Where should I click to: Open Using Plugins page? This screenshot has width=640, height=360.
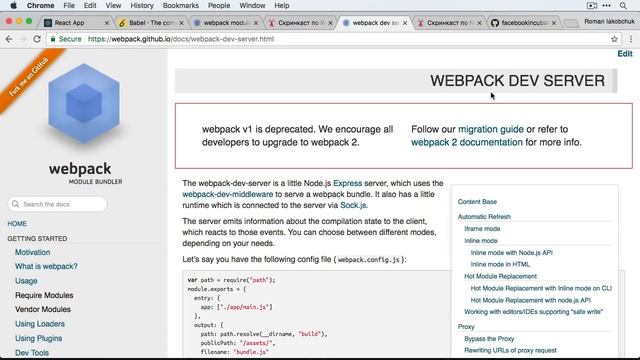39,338
